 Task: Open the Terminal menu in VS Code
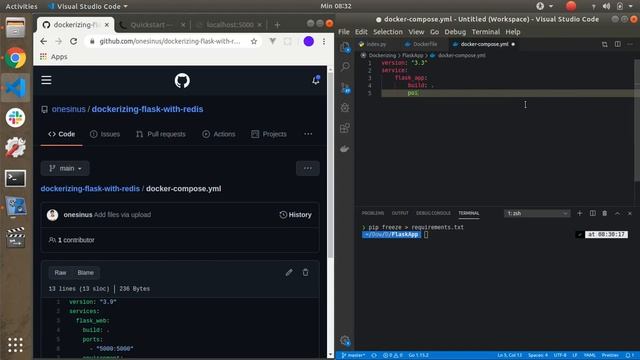pyautogui.click(x=486, y=32)
